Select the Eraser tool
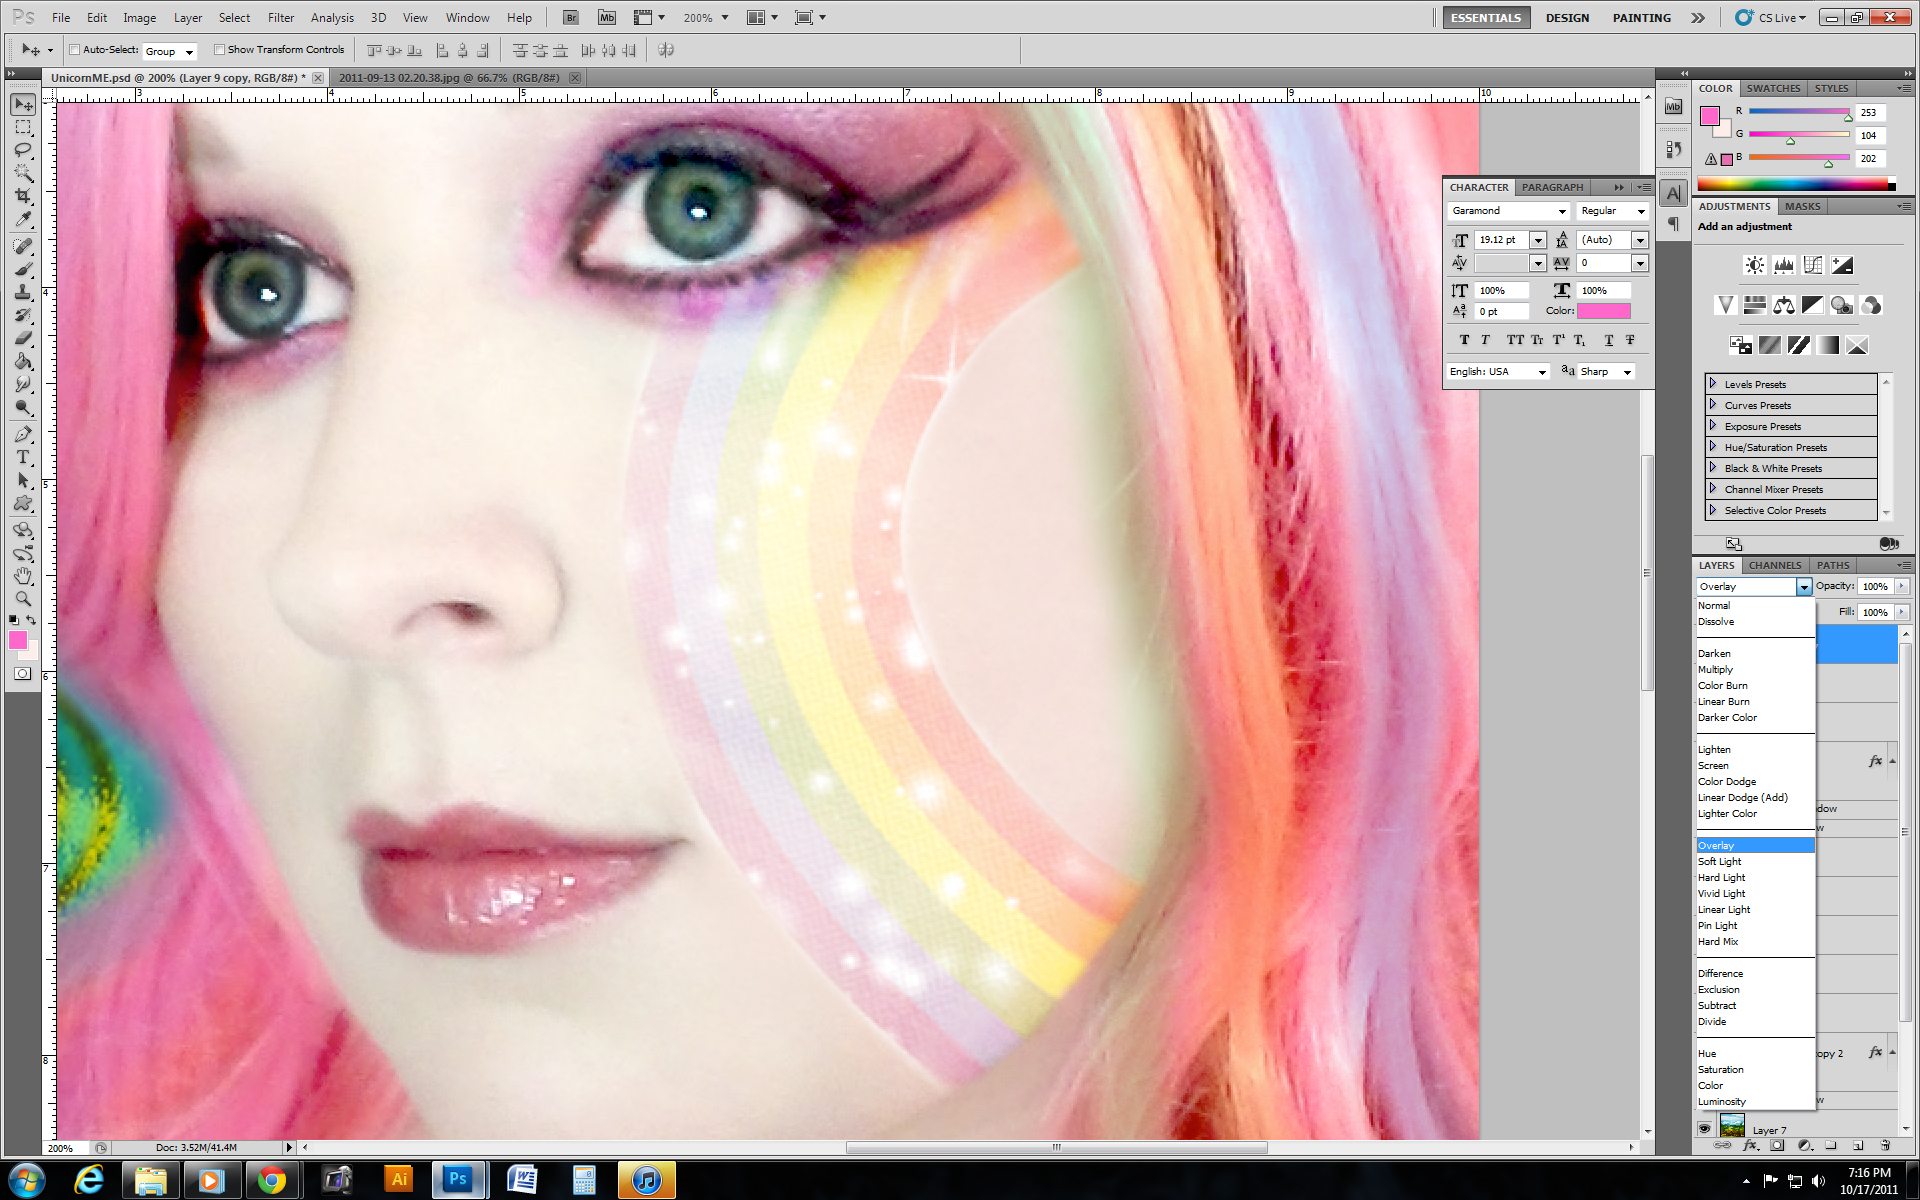The width and height of the screenshot is (1920, 1200). click(x=23, y=338)
